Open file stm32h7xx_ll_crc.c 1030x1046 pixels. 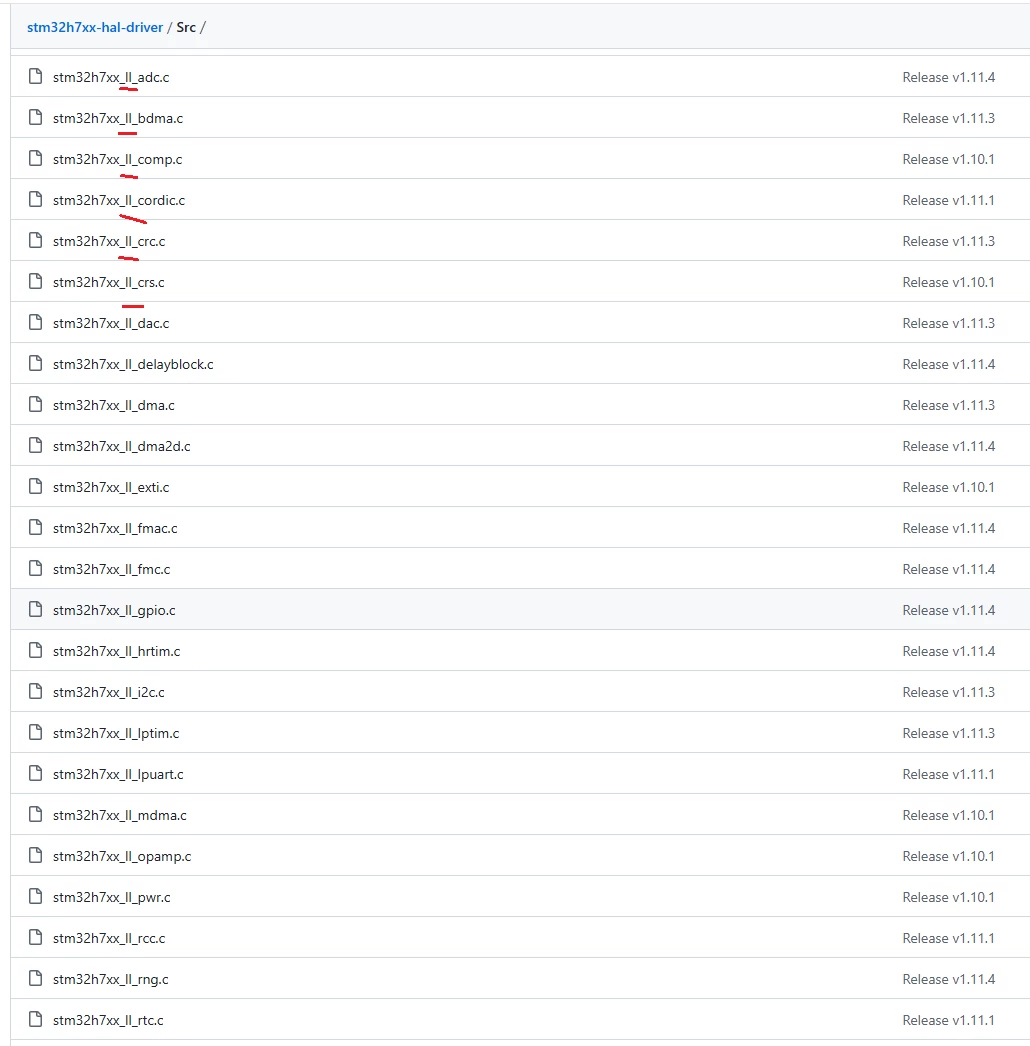tap(109, 241)
